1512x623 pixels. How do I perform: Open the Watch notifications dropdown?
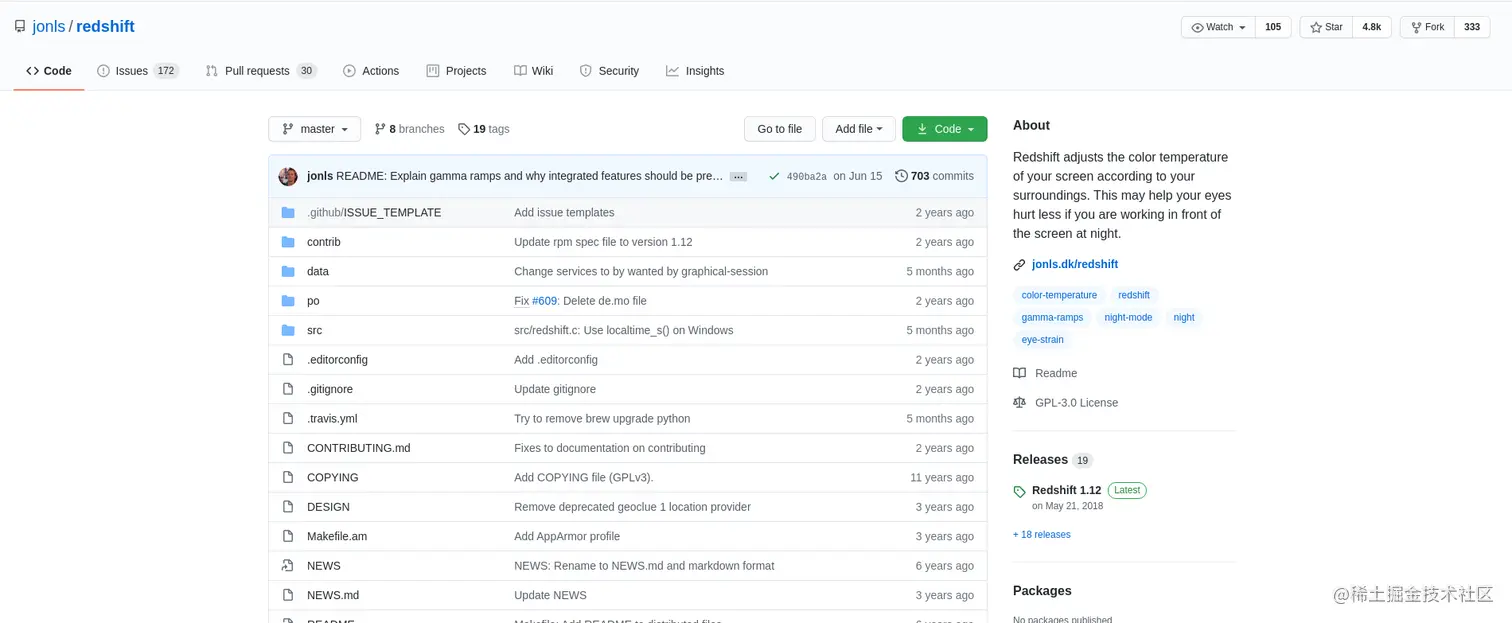(1218, 27)
